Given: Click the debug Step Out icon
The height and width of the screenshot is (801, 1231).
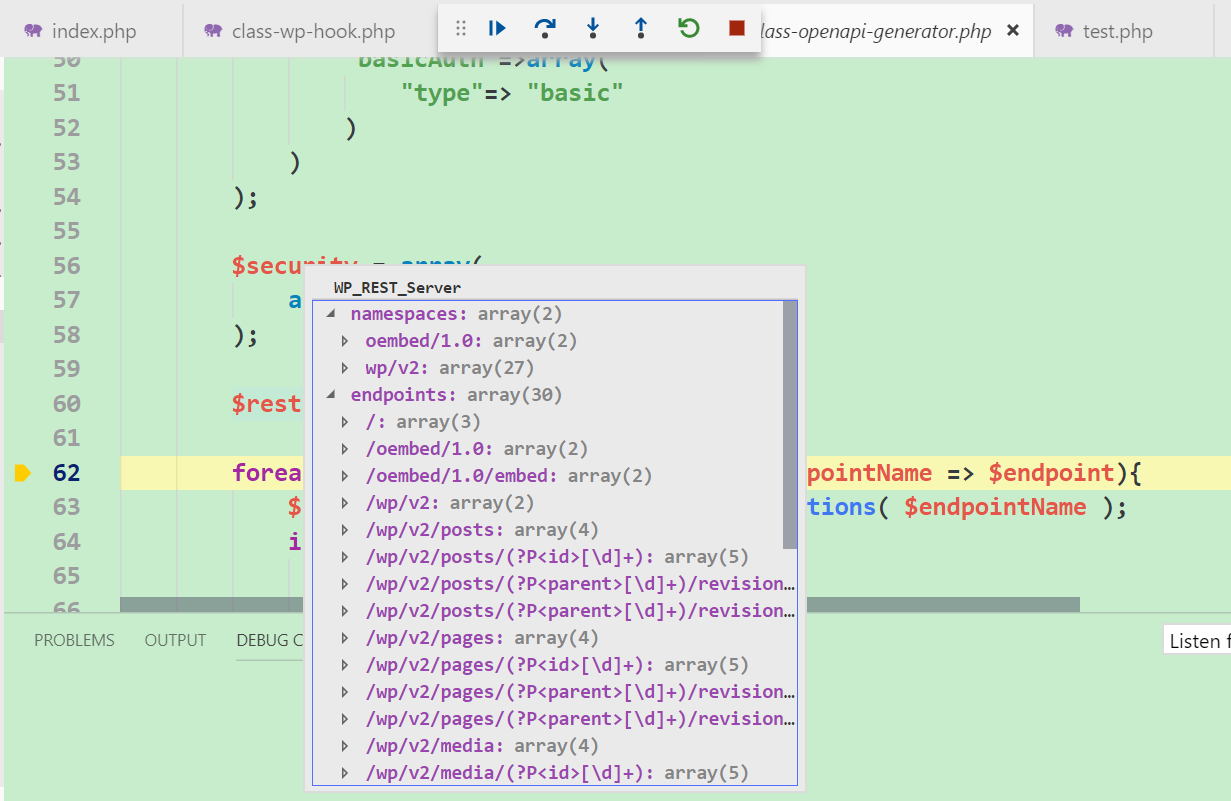Looking at the screenshot, I should (x=641, y=29).
